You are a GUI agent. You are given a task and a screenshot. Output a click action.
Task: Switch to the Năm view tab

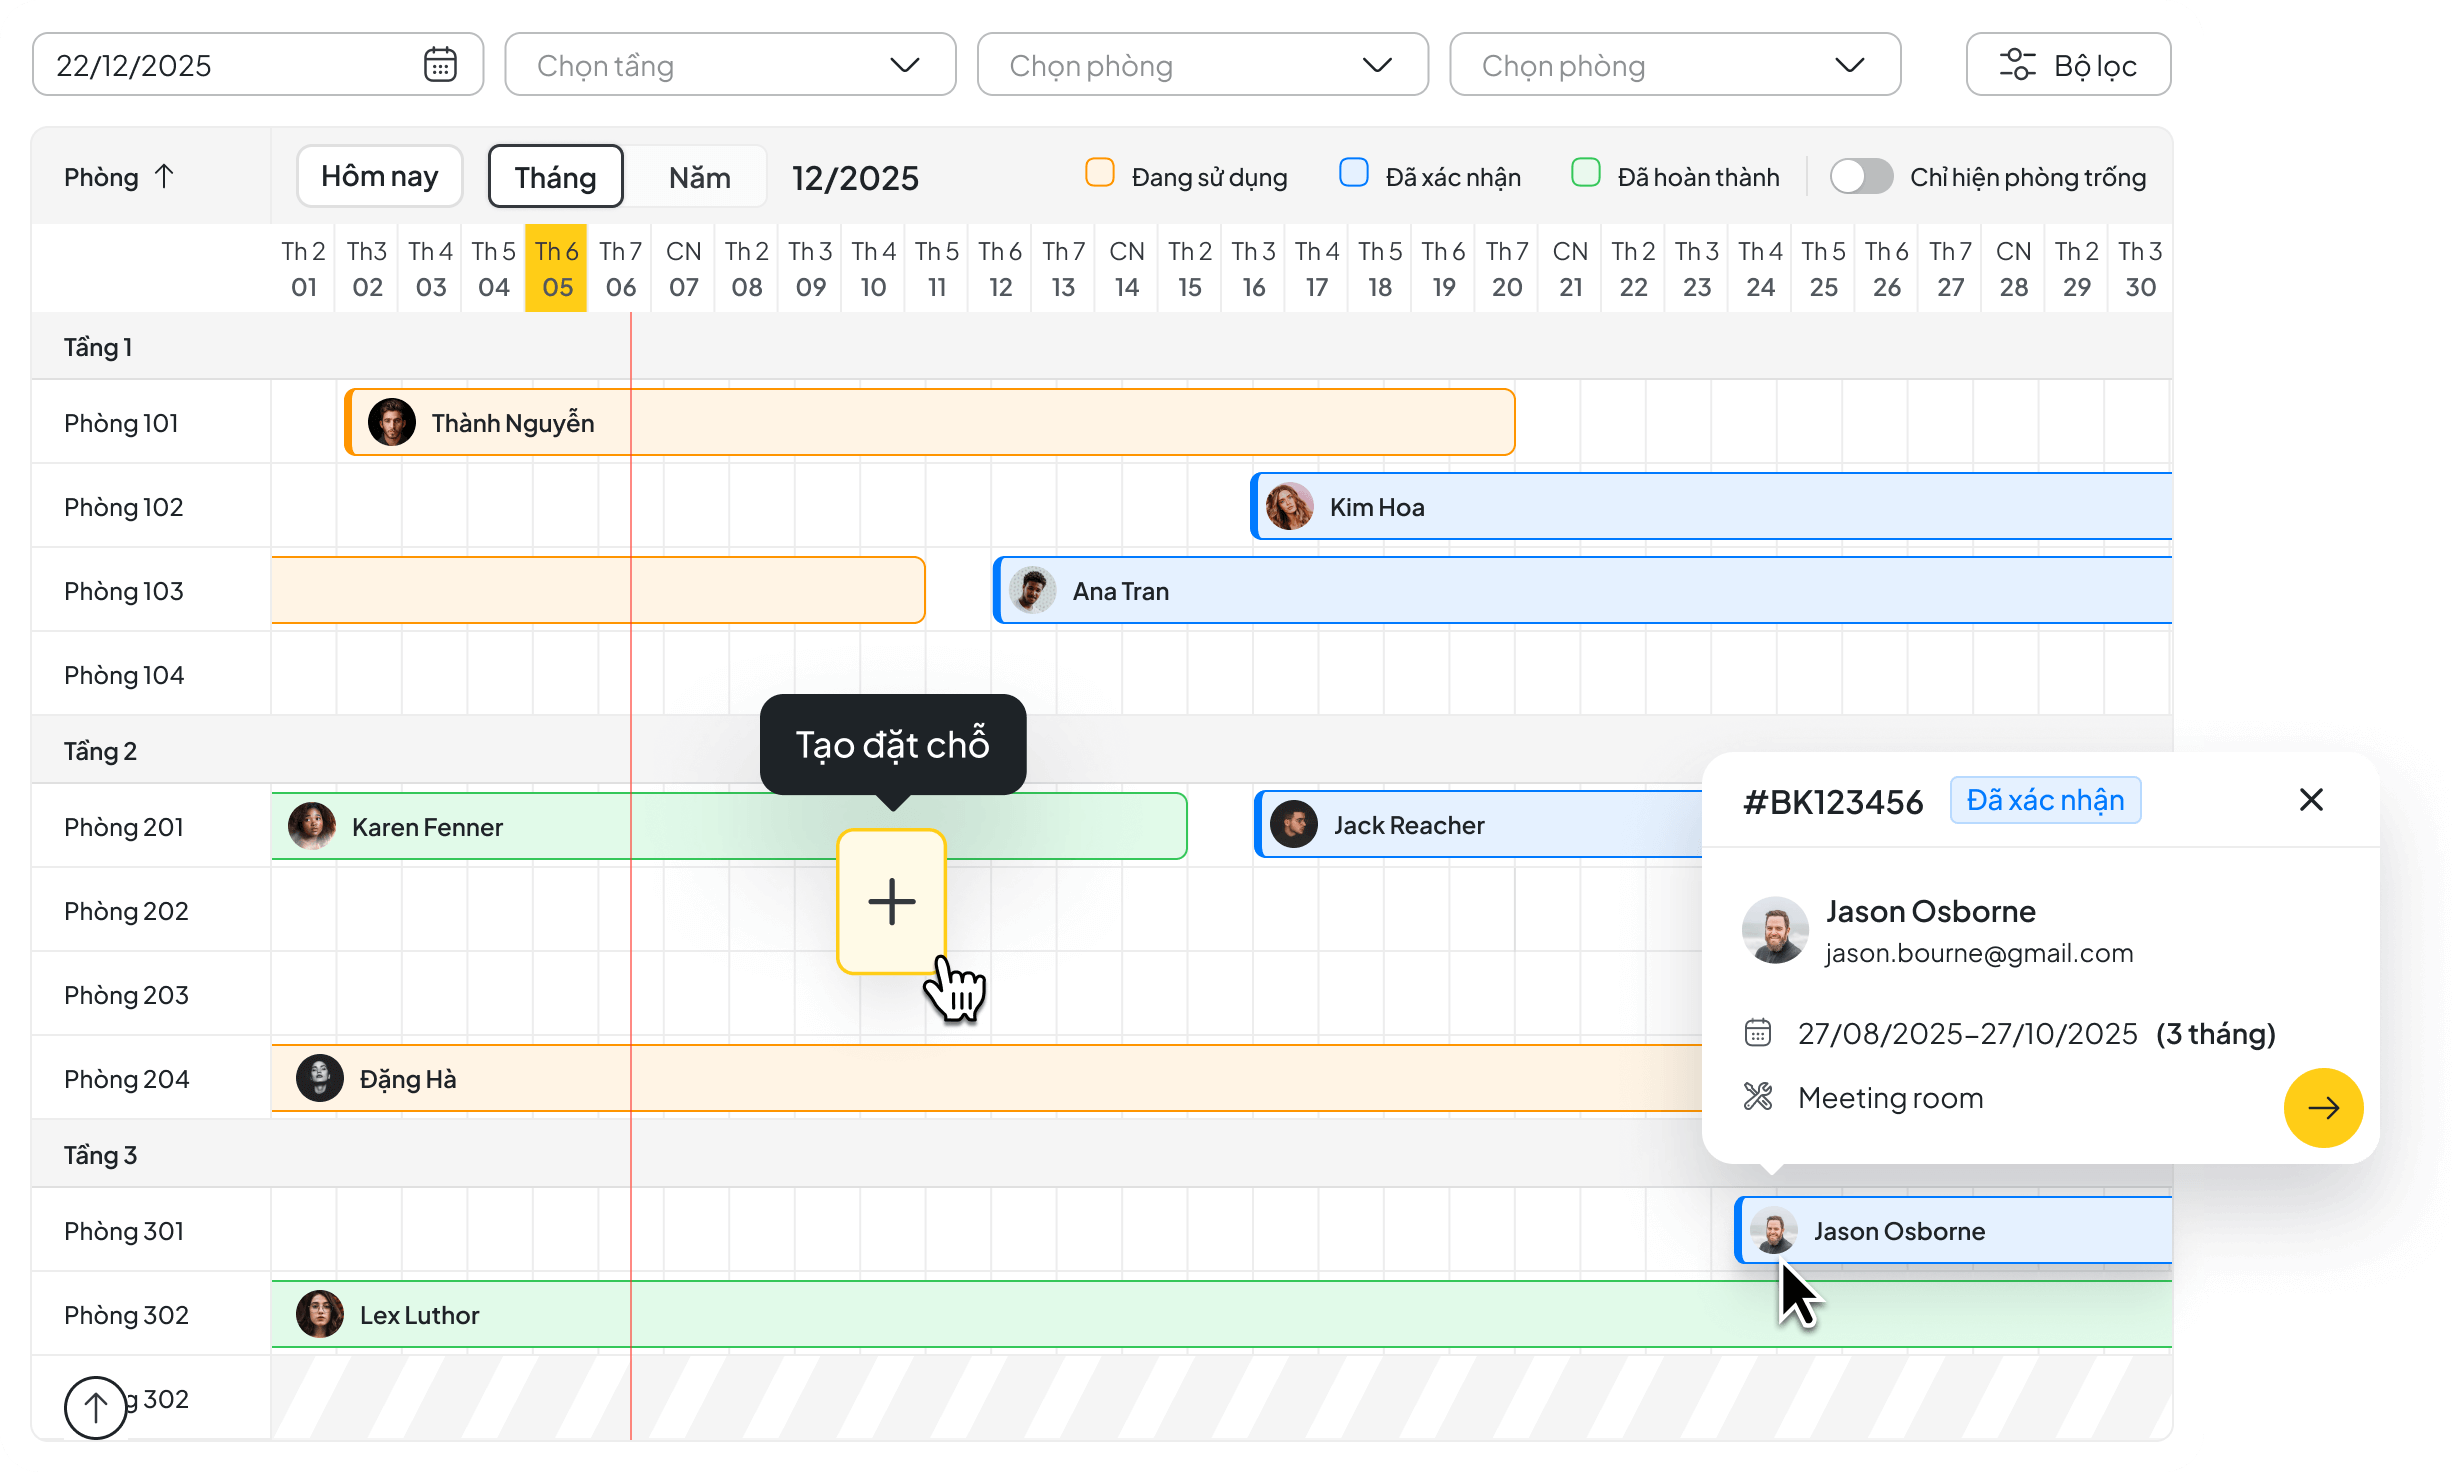[x=699, y=177]
